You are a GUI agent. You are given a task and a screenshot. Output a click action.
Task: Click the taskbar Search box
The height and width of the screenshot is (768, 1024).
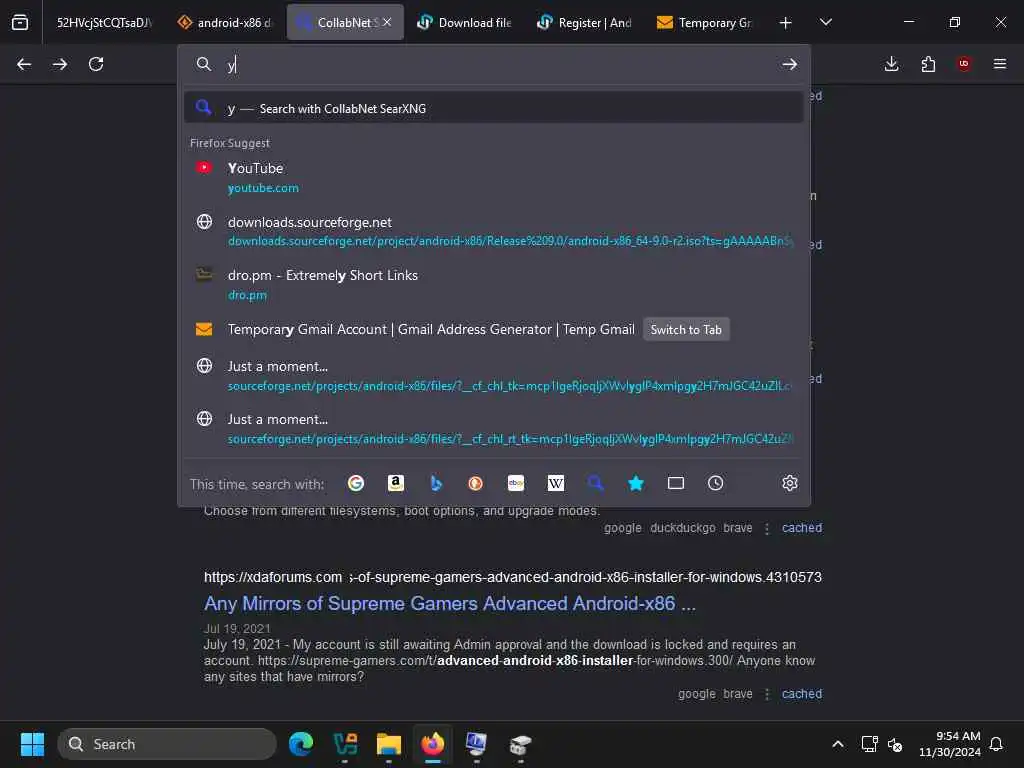[167, 744]
